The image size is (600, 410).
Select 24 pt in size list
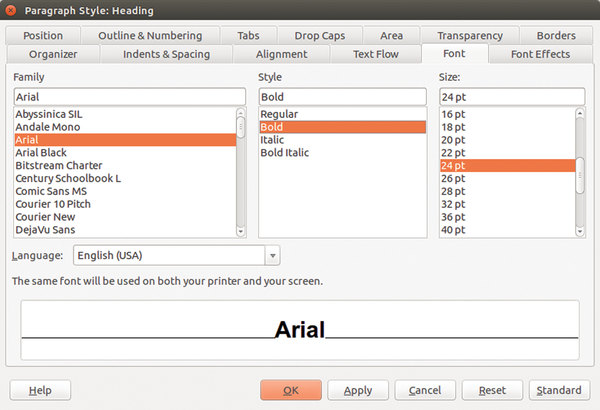click(x=507, y=165)
